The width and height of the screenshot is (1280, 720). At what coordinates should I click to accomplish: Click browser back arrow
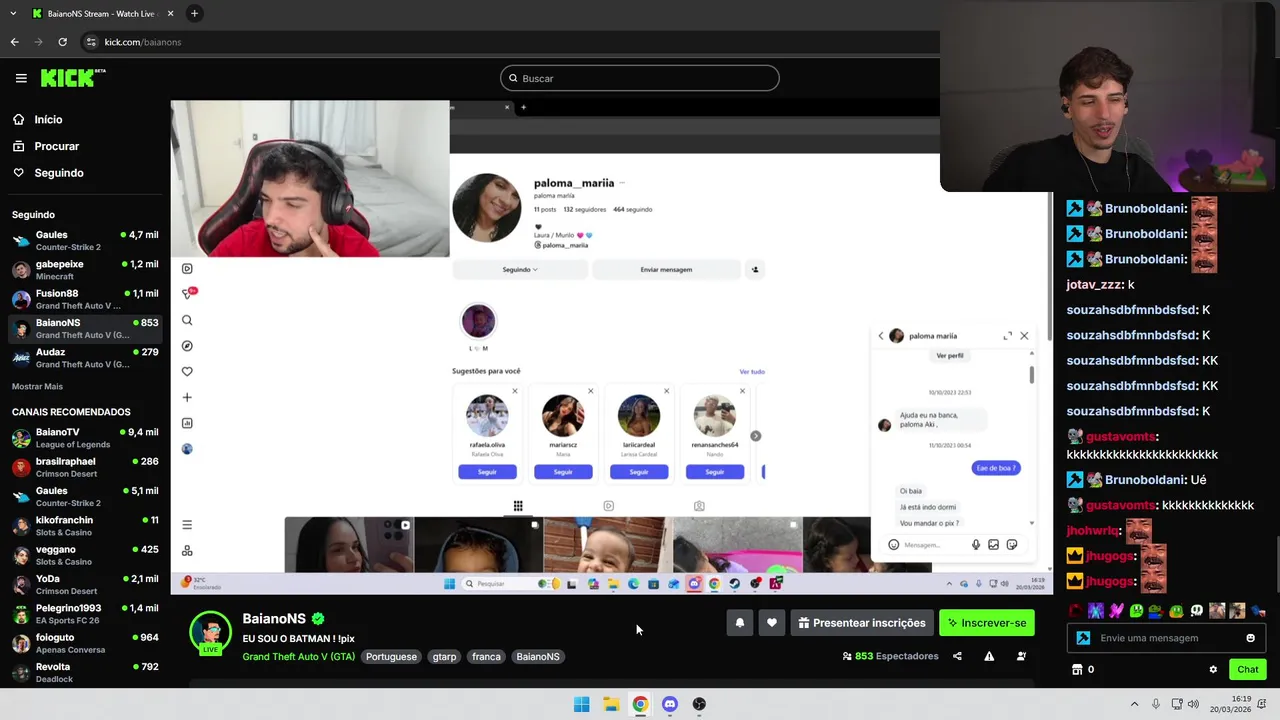[14, 42]
